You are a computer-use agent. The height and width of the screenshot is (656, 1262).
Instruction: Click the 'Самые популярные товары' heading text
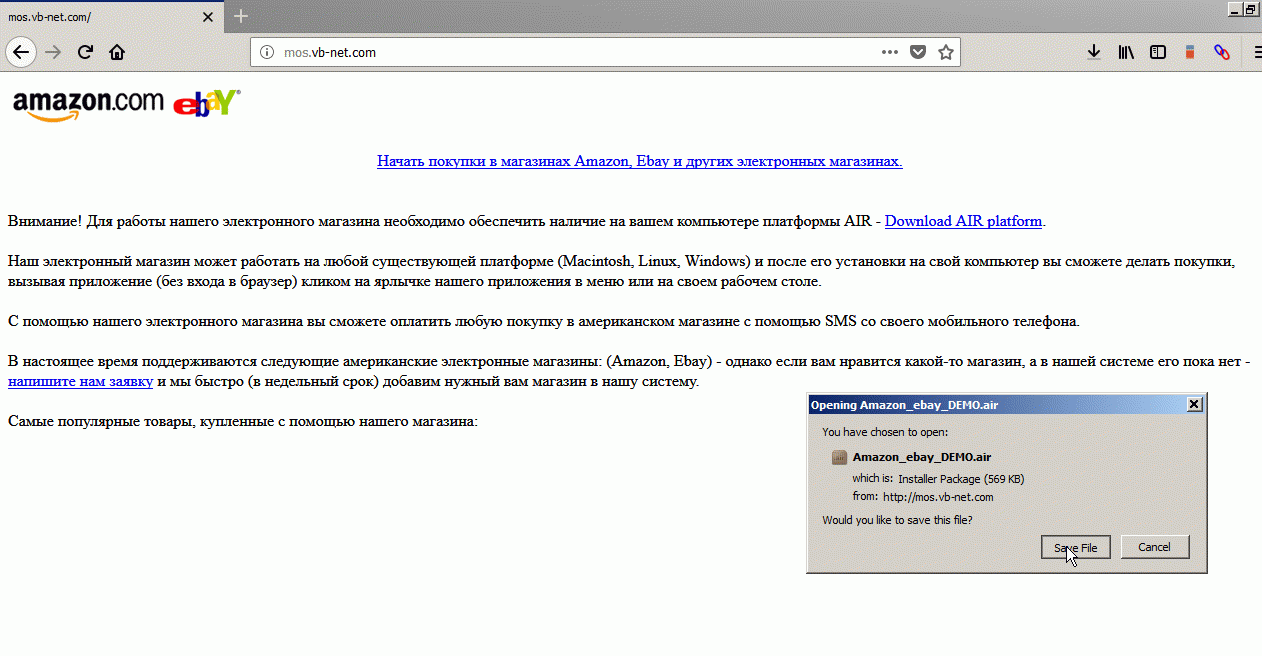coord(243,421)
